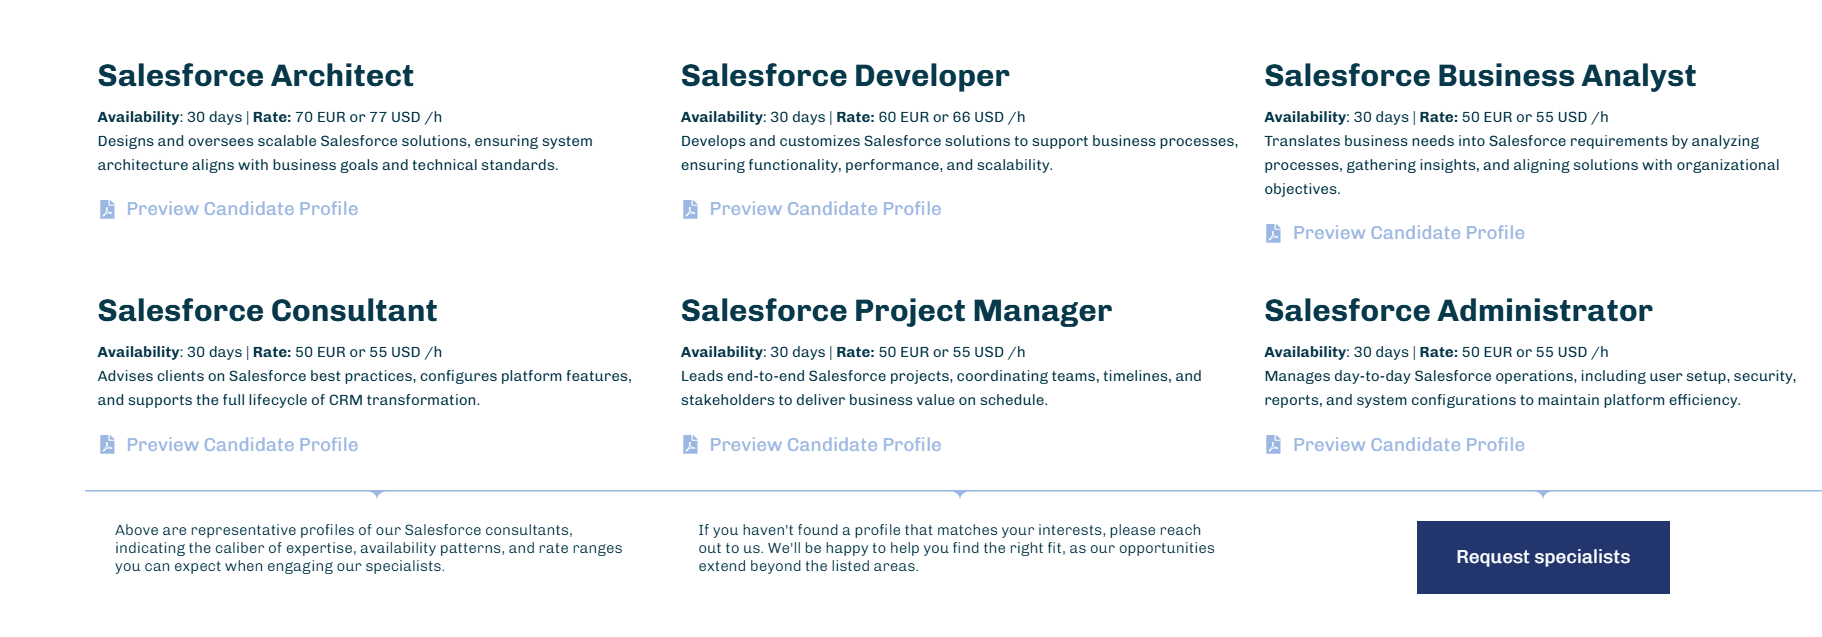Select the Salesforce Consultant heading
The image size is (1822, 637).
click(267, 311)
